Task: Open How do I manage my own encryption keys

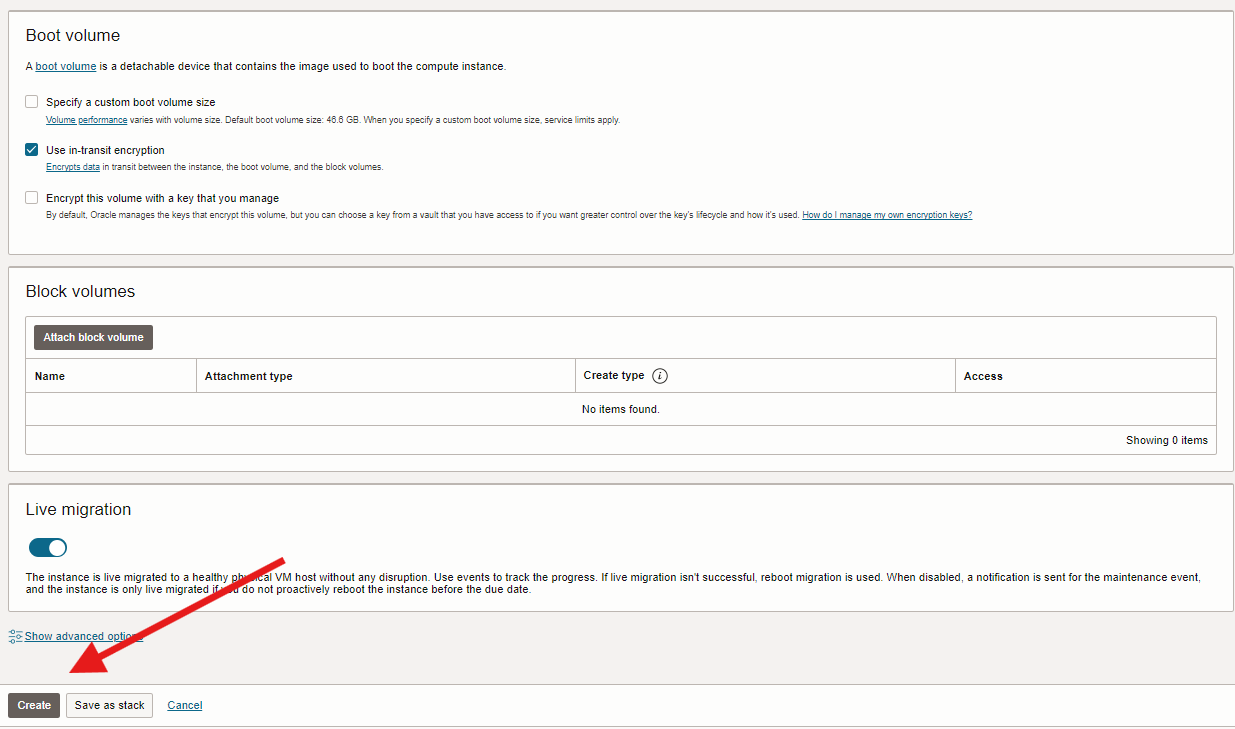Action: 886,214
